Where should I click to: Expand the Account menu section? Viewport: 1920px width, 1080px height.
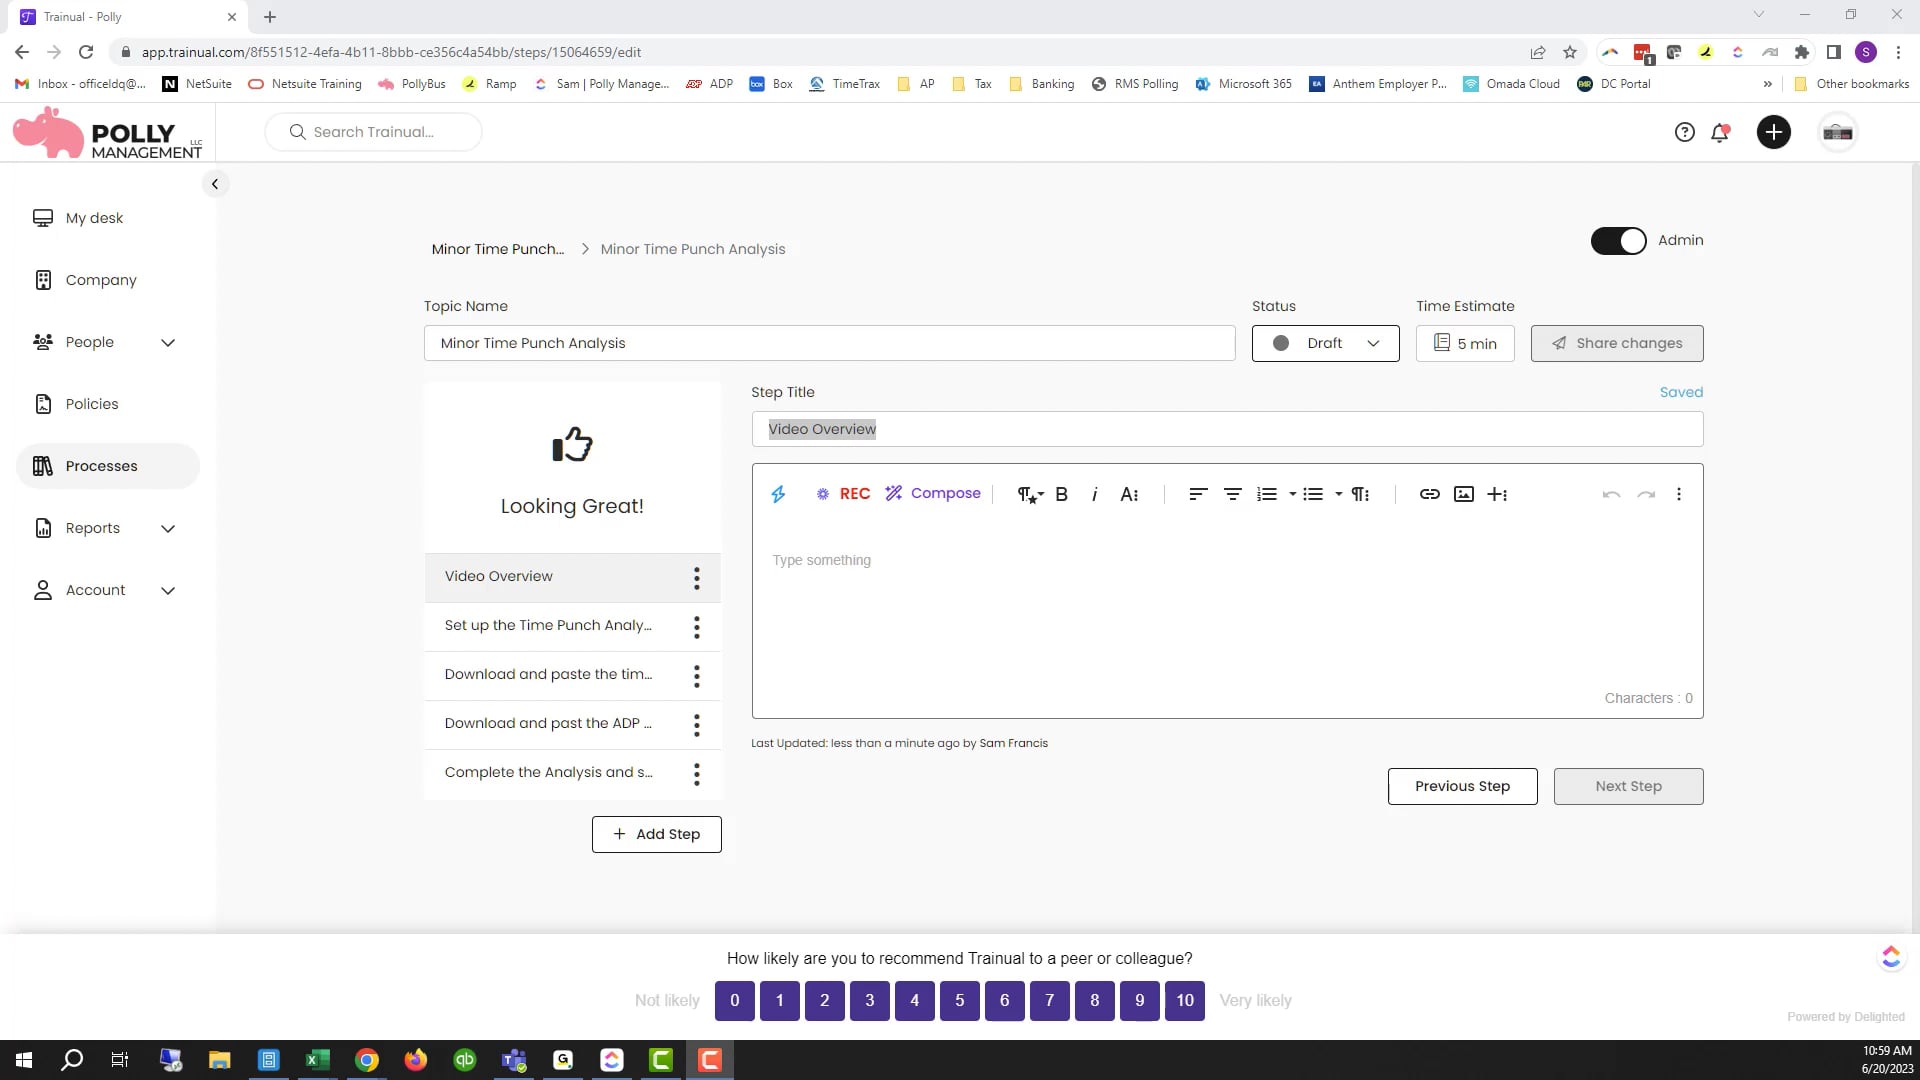click(168, 591)
